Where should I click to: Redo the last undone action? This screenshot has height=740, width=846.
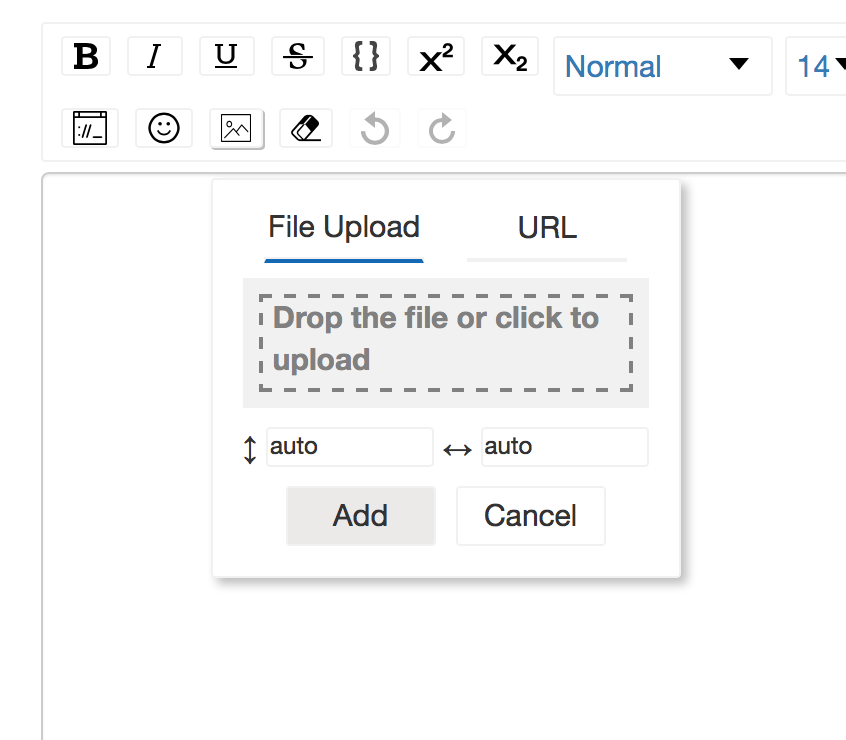tap(441, 128)
